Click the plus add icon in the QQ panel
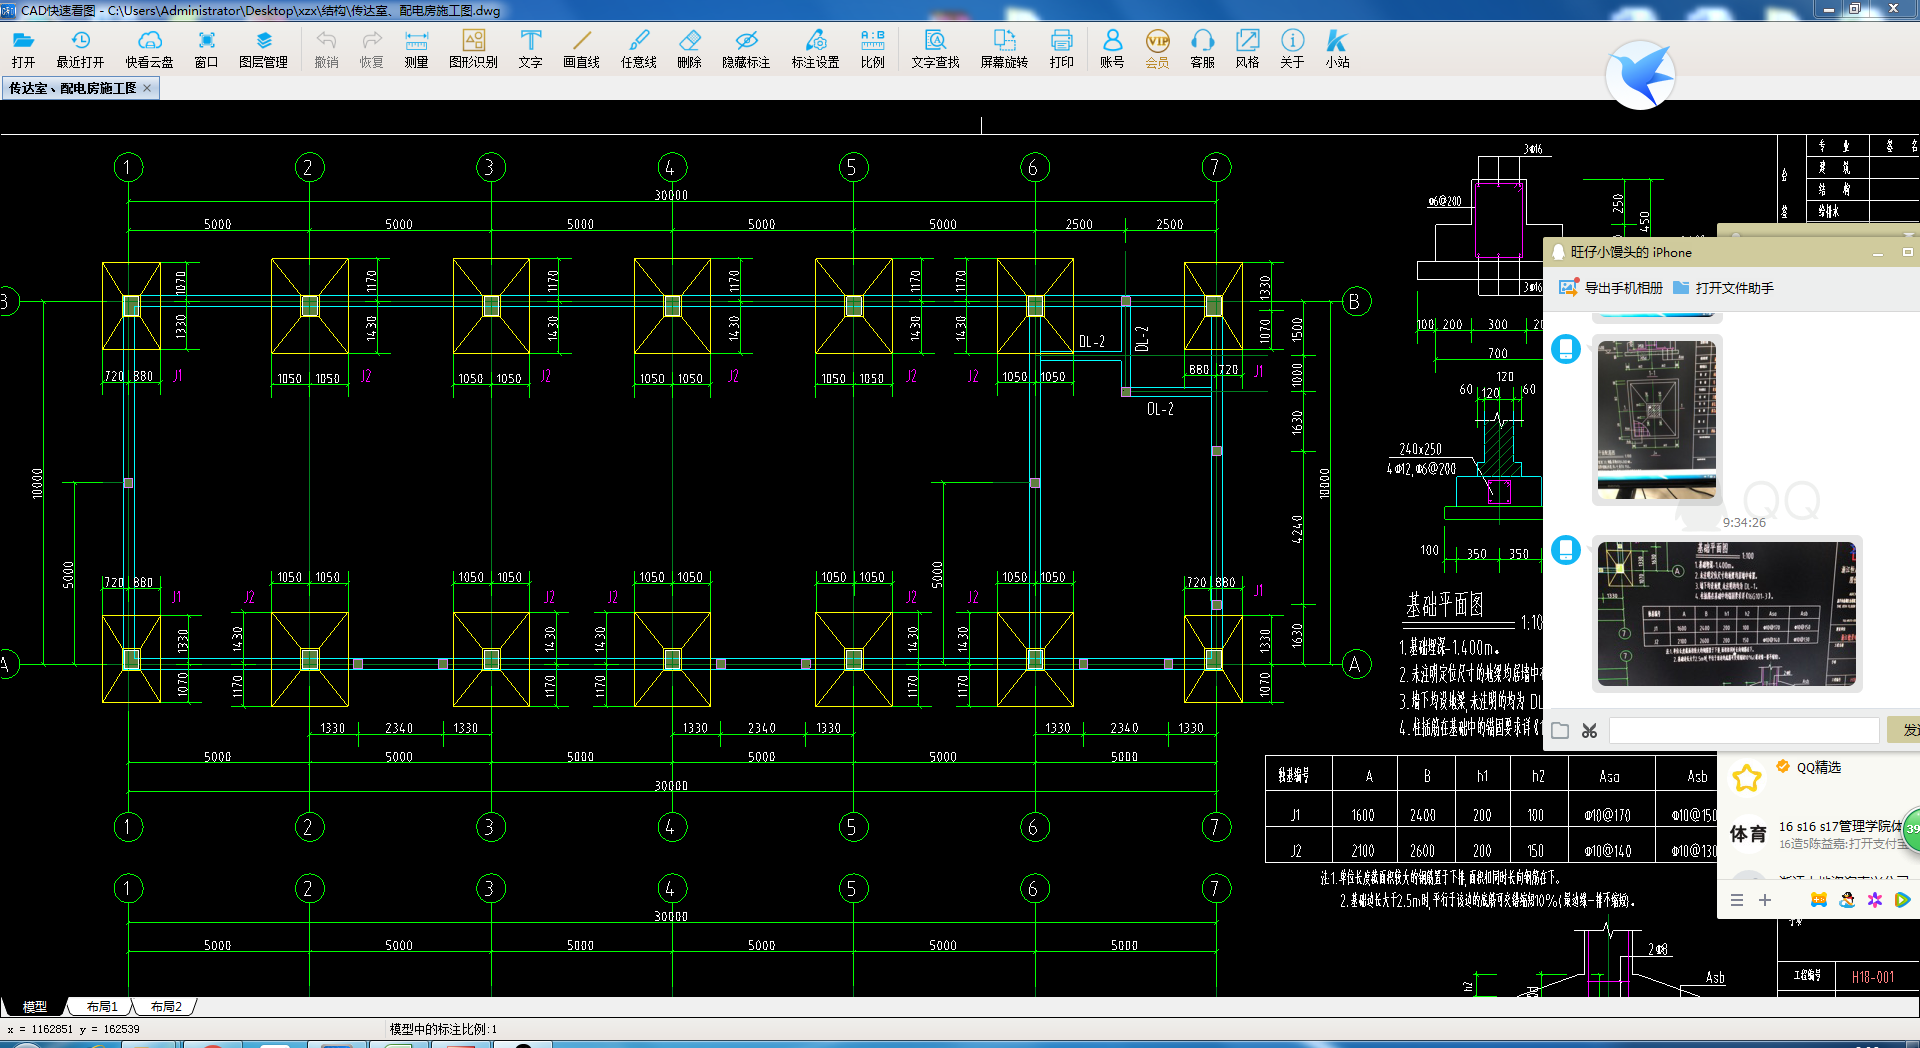The height and width of the screenshot is (1048, 1920). [1765, 900]
